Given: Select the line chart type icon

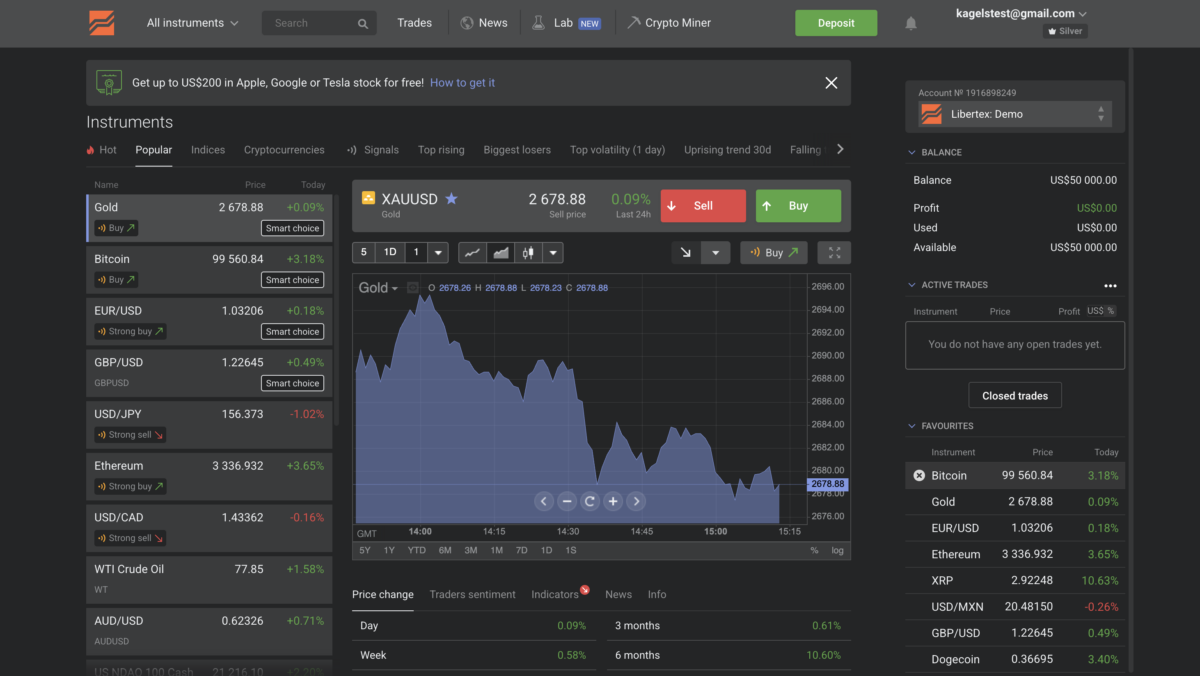Looking at the screenshot, I should [x=472, y=253].
